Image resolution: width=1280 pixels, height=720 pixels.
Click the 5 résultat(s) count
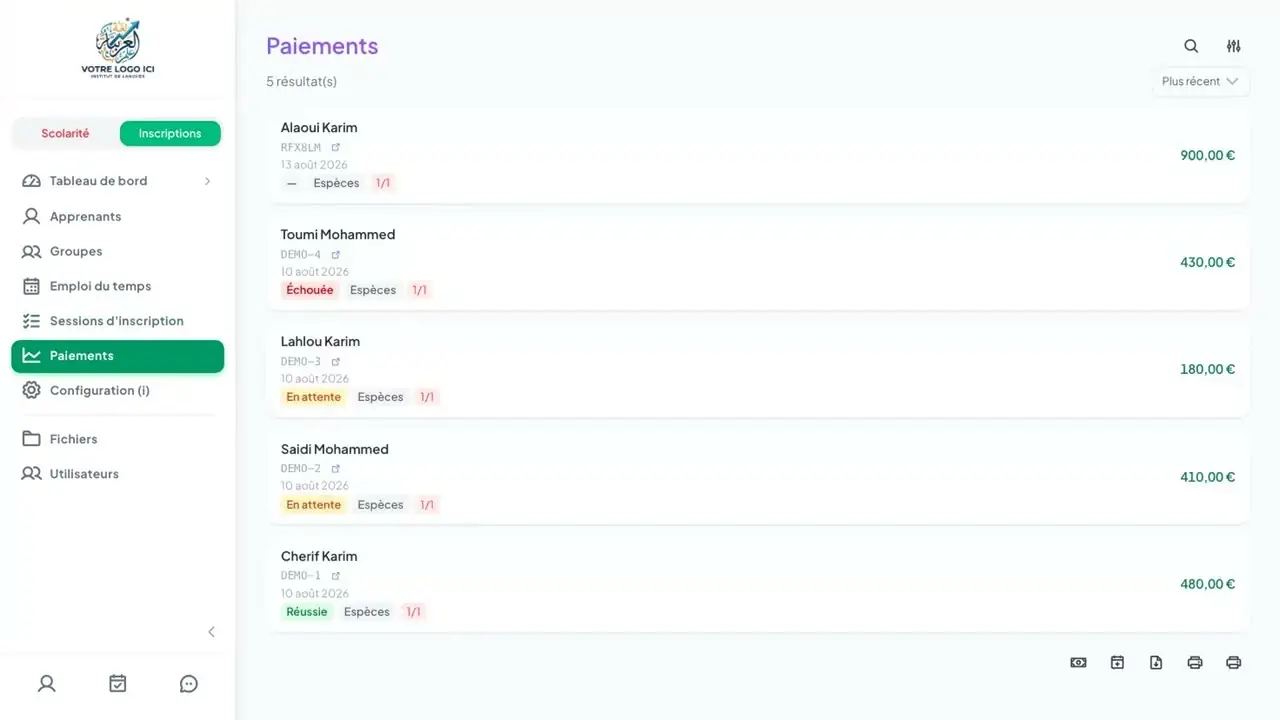[x=301, y=82]
